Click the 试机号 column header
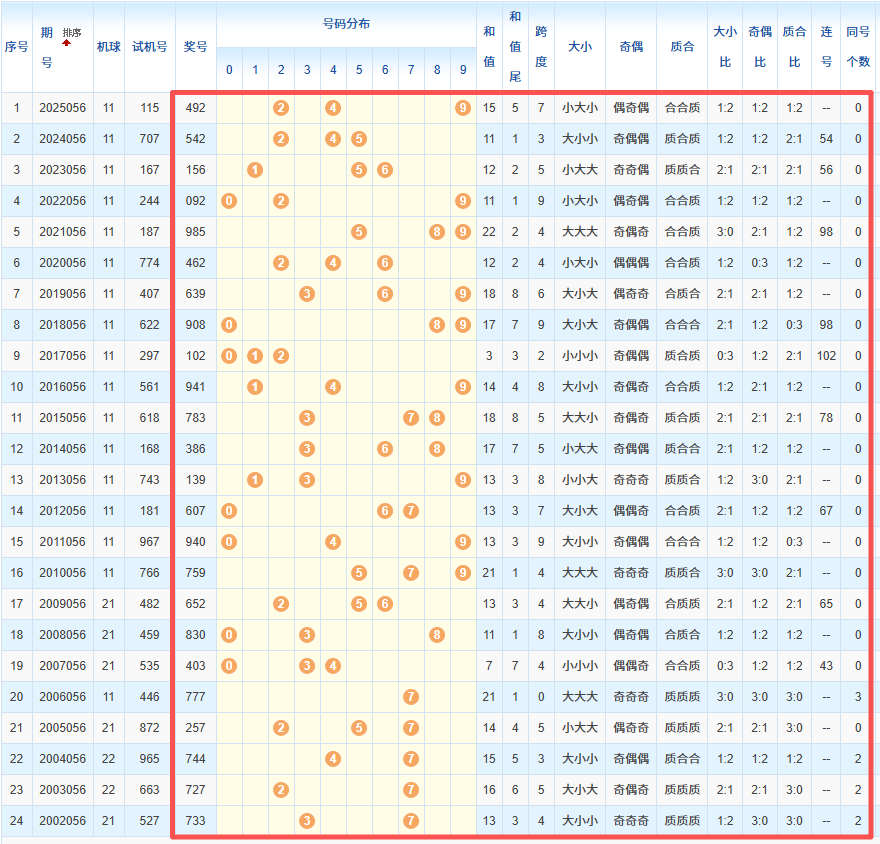Image resolution: width=880 pixels, height=844 pixels. click(x=150, y=47)
